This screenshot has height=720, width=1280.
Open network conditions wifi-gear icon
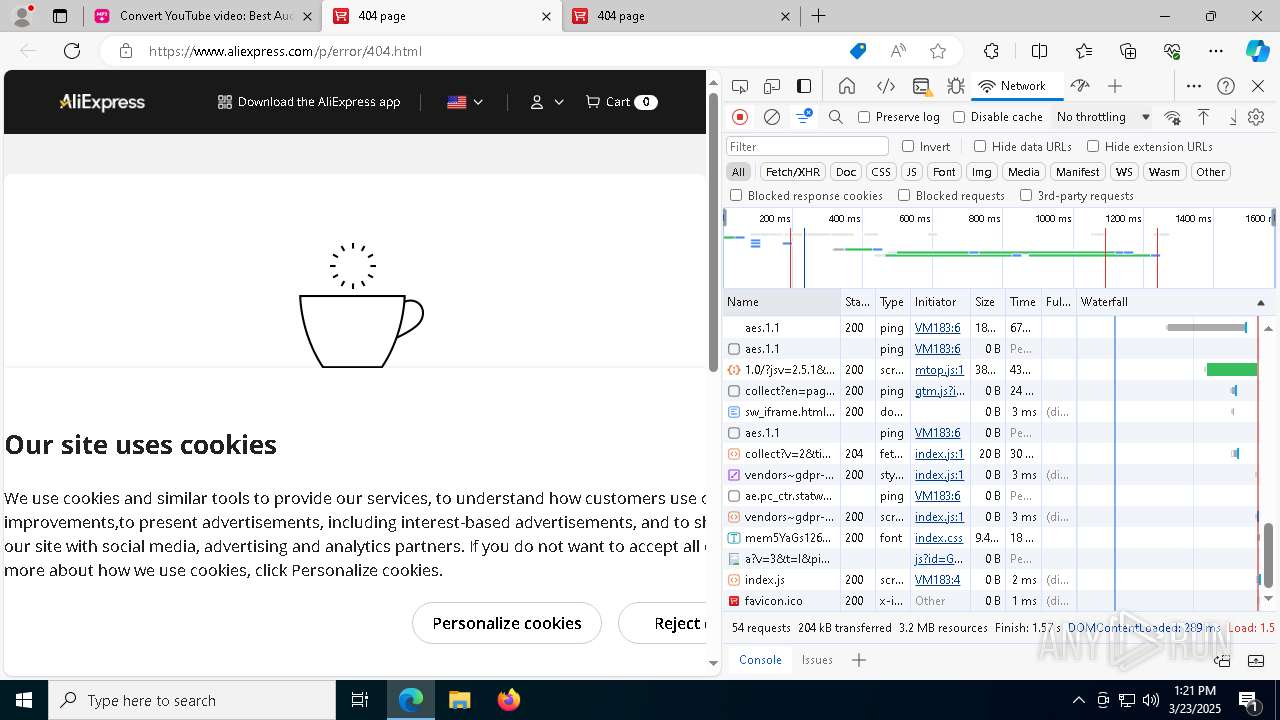pos(1173,117)
